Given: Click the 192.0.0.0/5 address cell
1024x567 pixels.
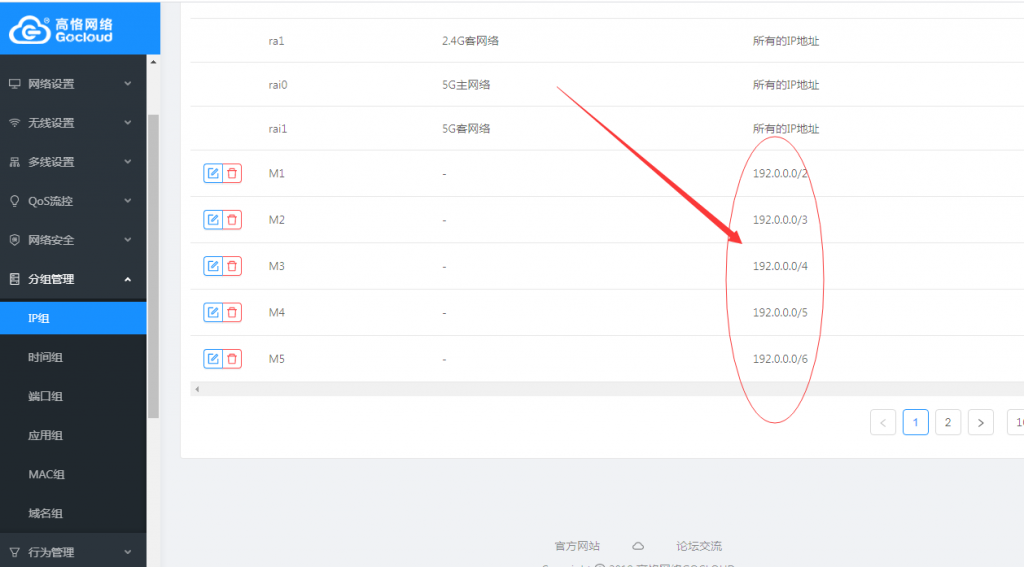Looking at the screenshot, I should pyautogui.click(x=780, y=312).
